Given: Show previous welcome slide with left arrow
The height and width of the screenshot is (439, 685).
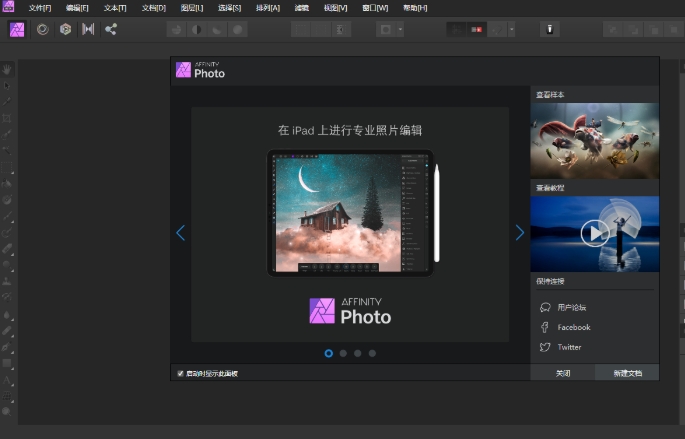Looking at the screenshot, I should tap(180, 233).
